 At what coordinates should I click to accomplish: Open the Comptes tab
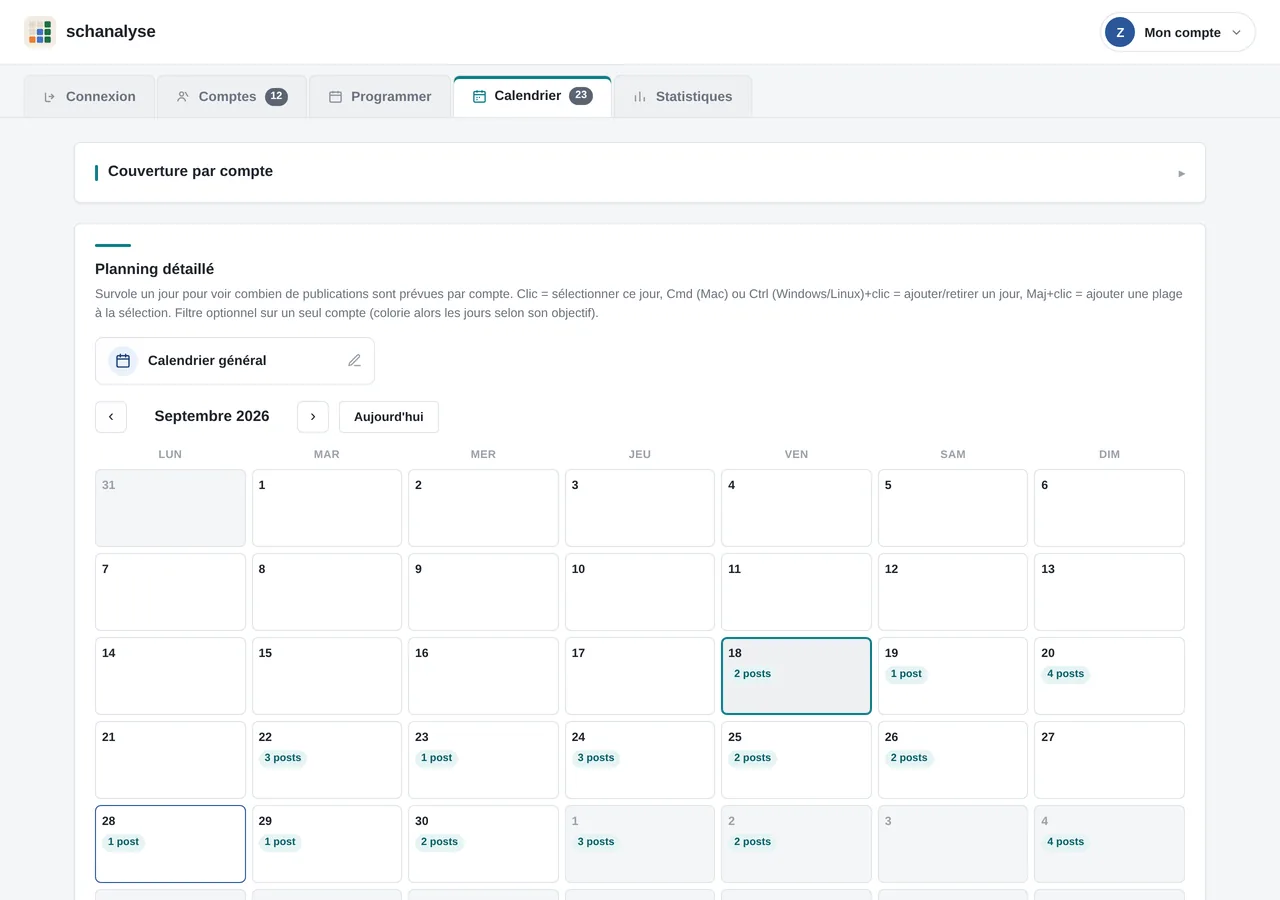(232, 97)
